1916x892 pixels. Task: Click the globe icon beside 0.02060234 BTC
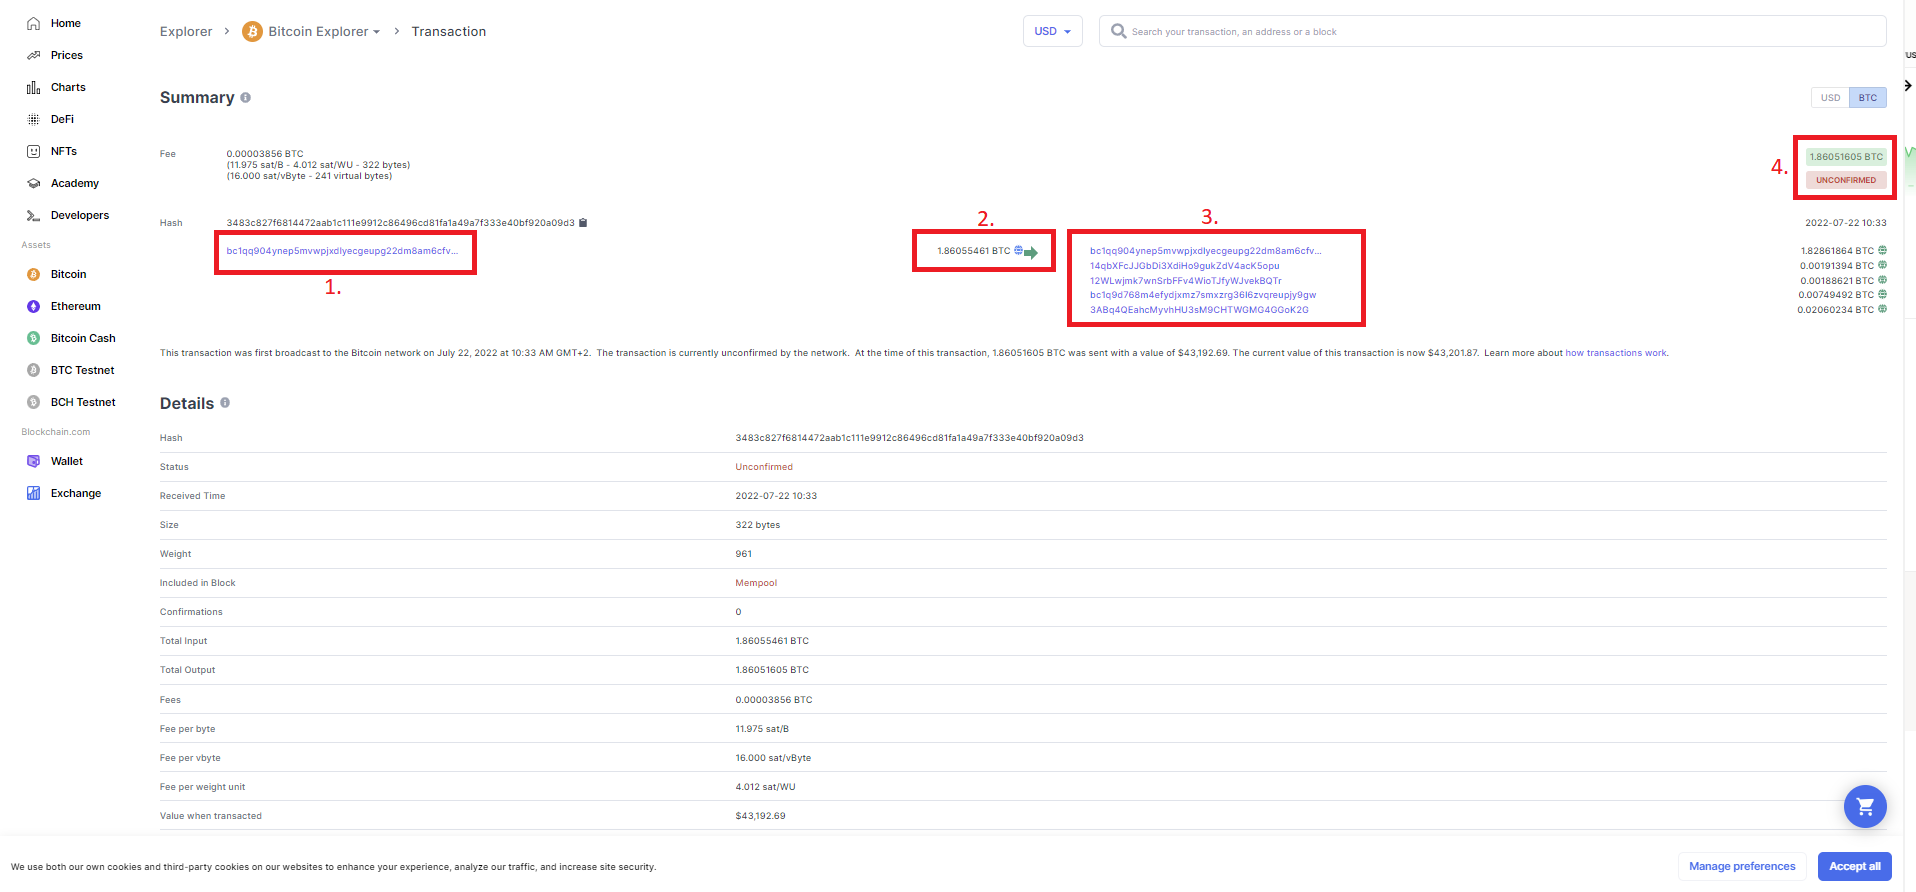tap(1882, 309)
